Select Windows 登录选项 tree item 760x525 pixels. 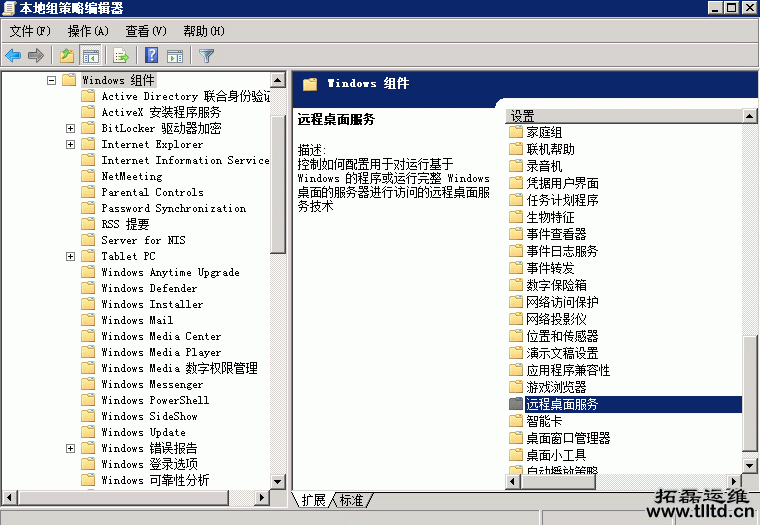click(x=149, y=464)
